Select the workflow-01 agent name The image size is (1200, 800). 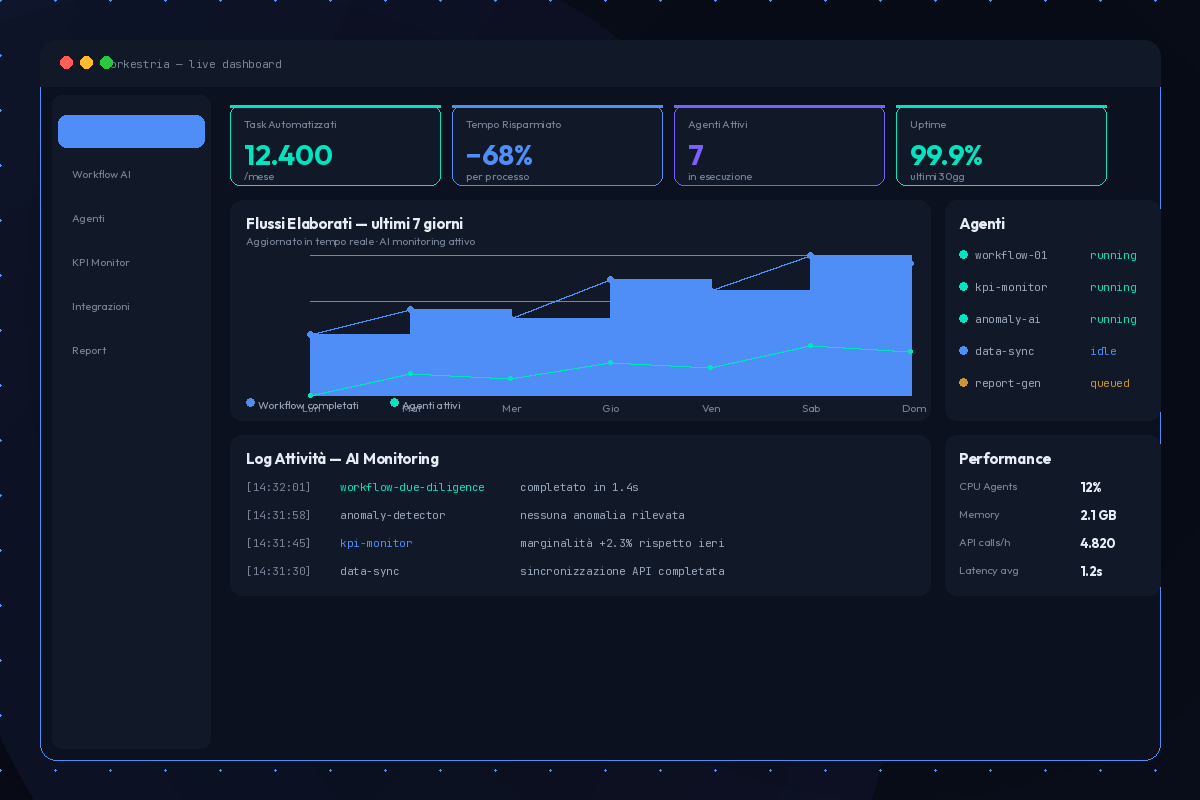pyautogui.click(x=1011, y=256)
